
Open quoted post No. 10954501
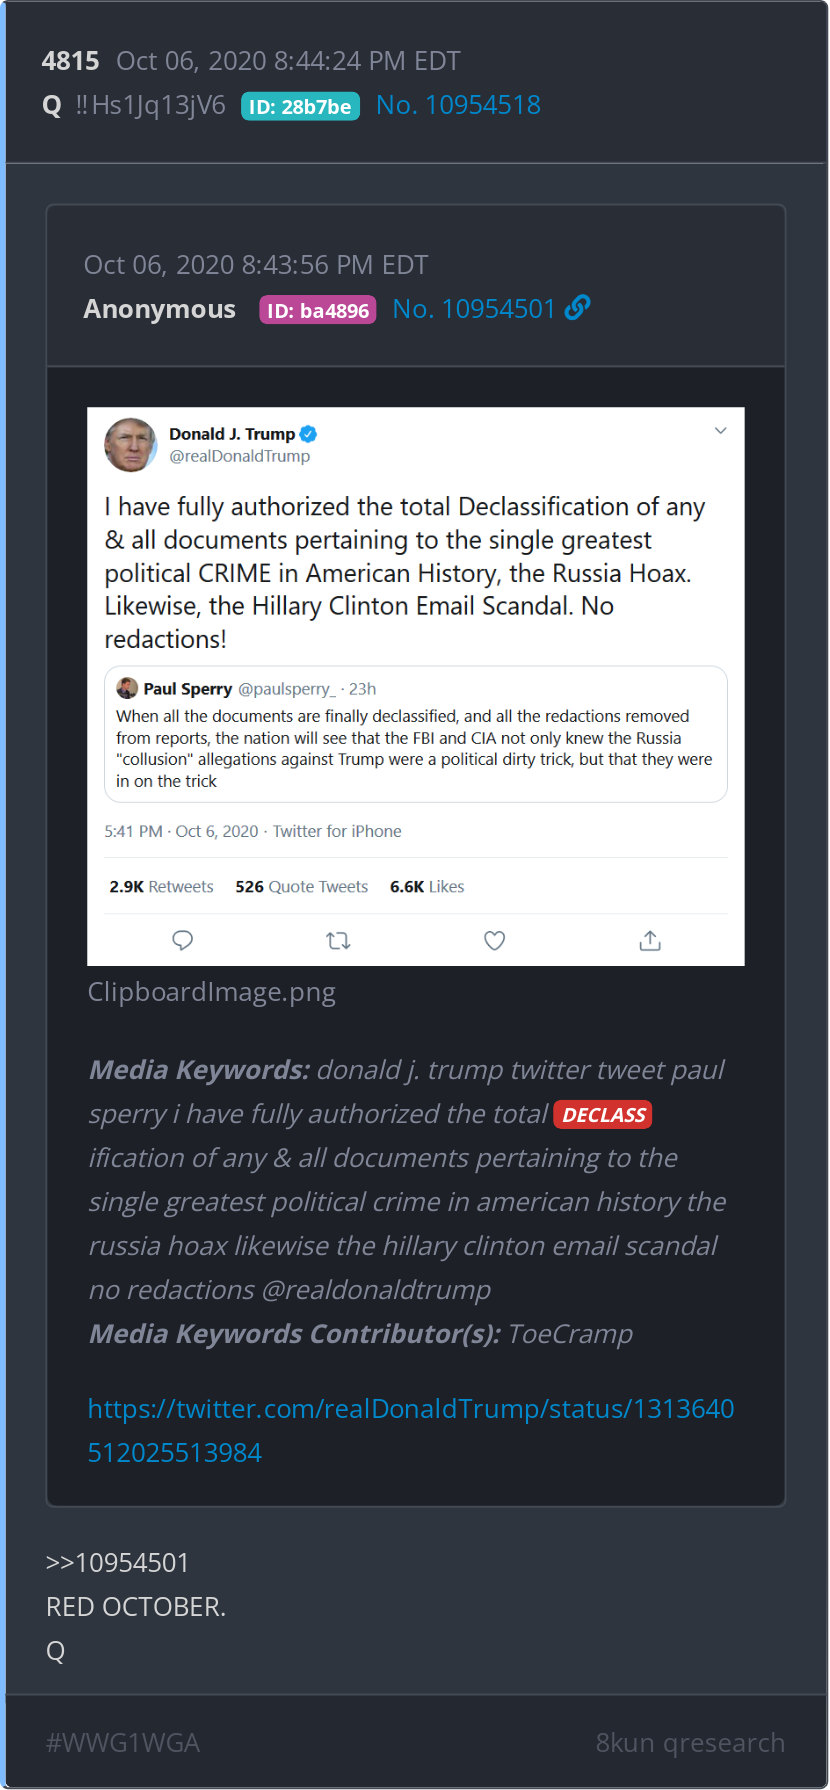pos(474,309)
